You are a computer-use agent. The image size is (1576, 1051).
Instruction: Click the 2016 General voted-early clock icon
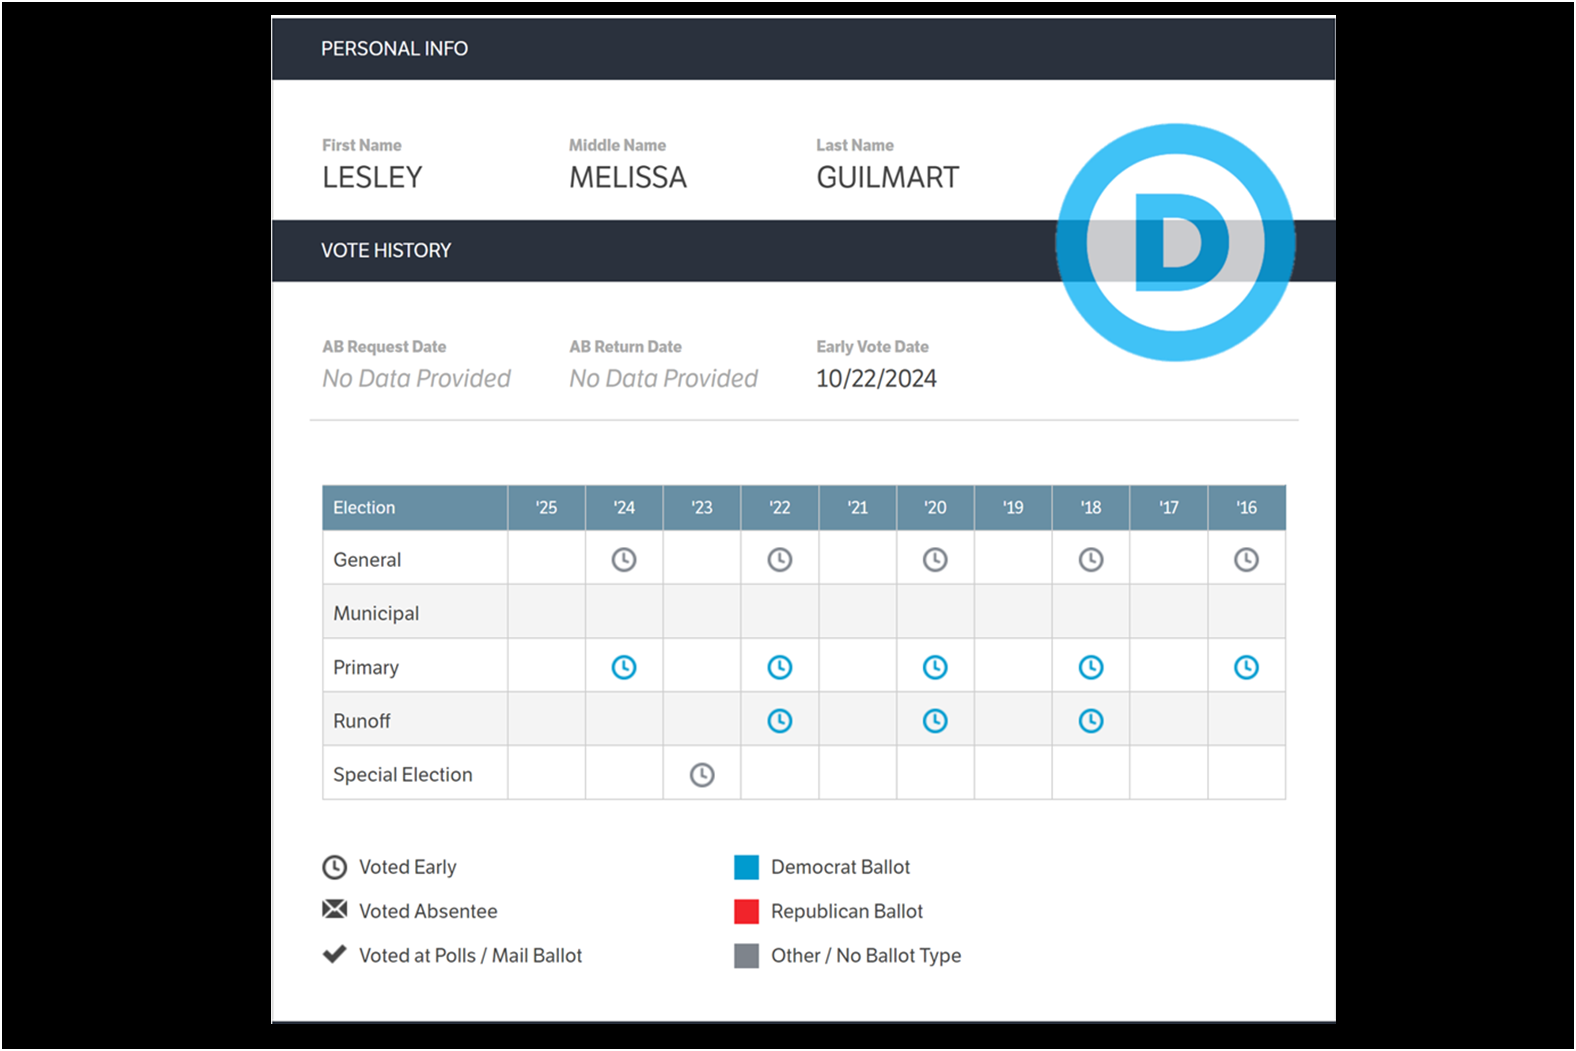tap(1246, 560)
